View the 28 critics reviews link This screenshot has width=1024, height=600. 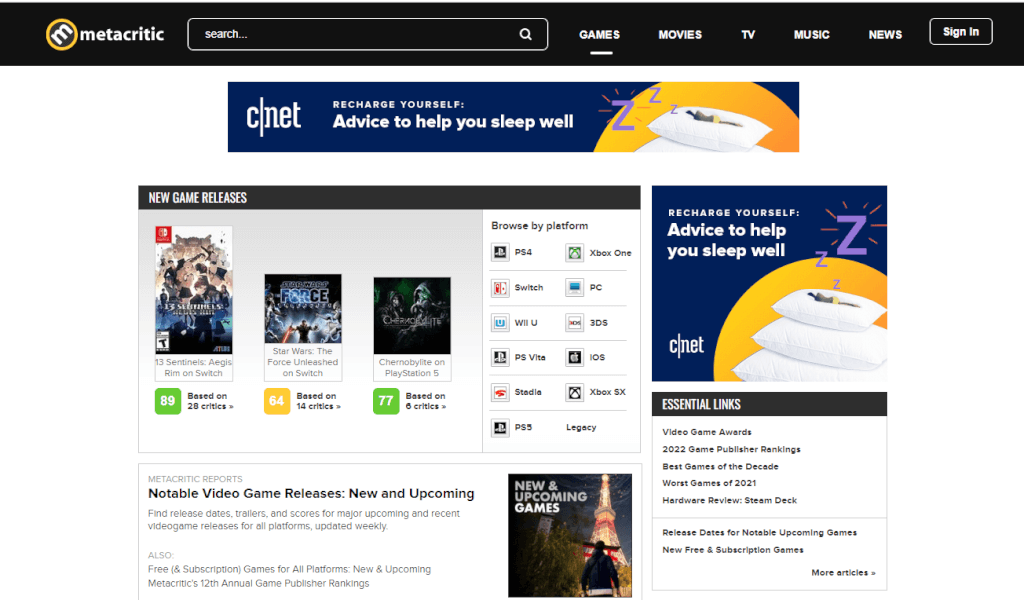[x=210, y=401]
